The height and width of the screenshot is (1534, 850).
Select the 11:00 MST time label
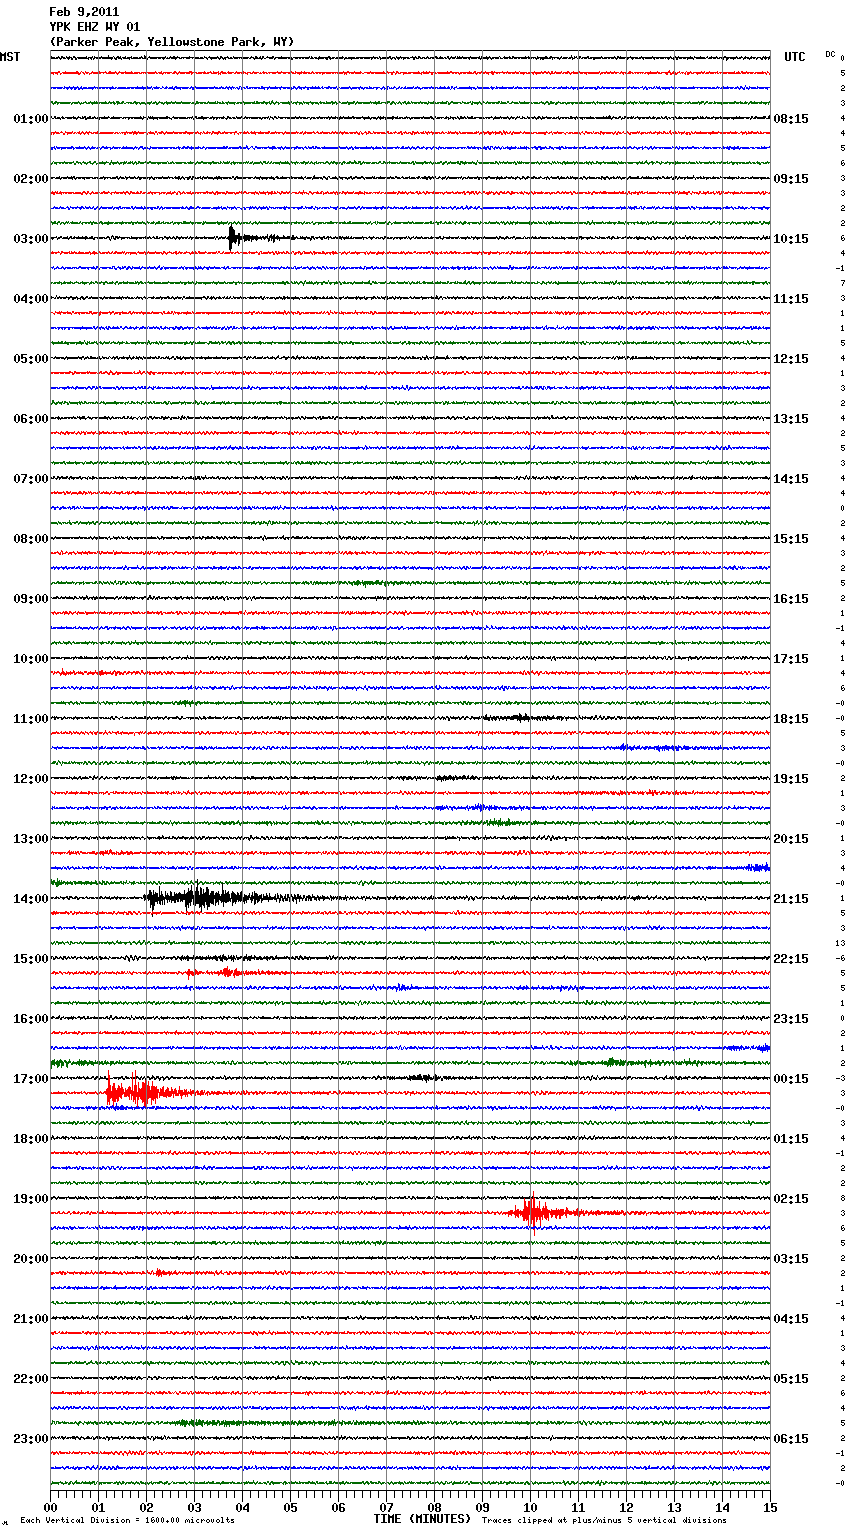click(31, 719)
